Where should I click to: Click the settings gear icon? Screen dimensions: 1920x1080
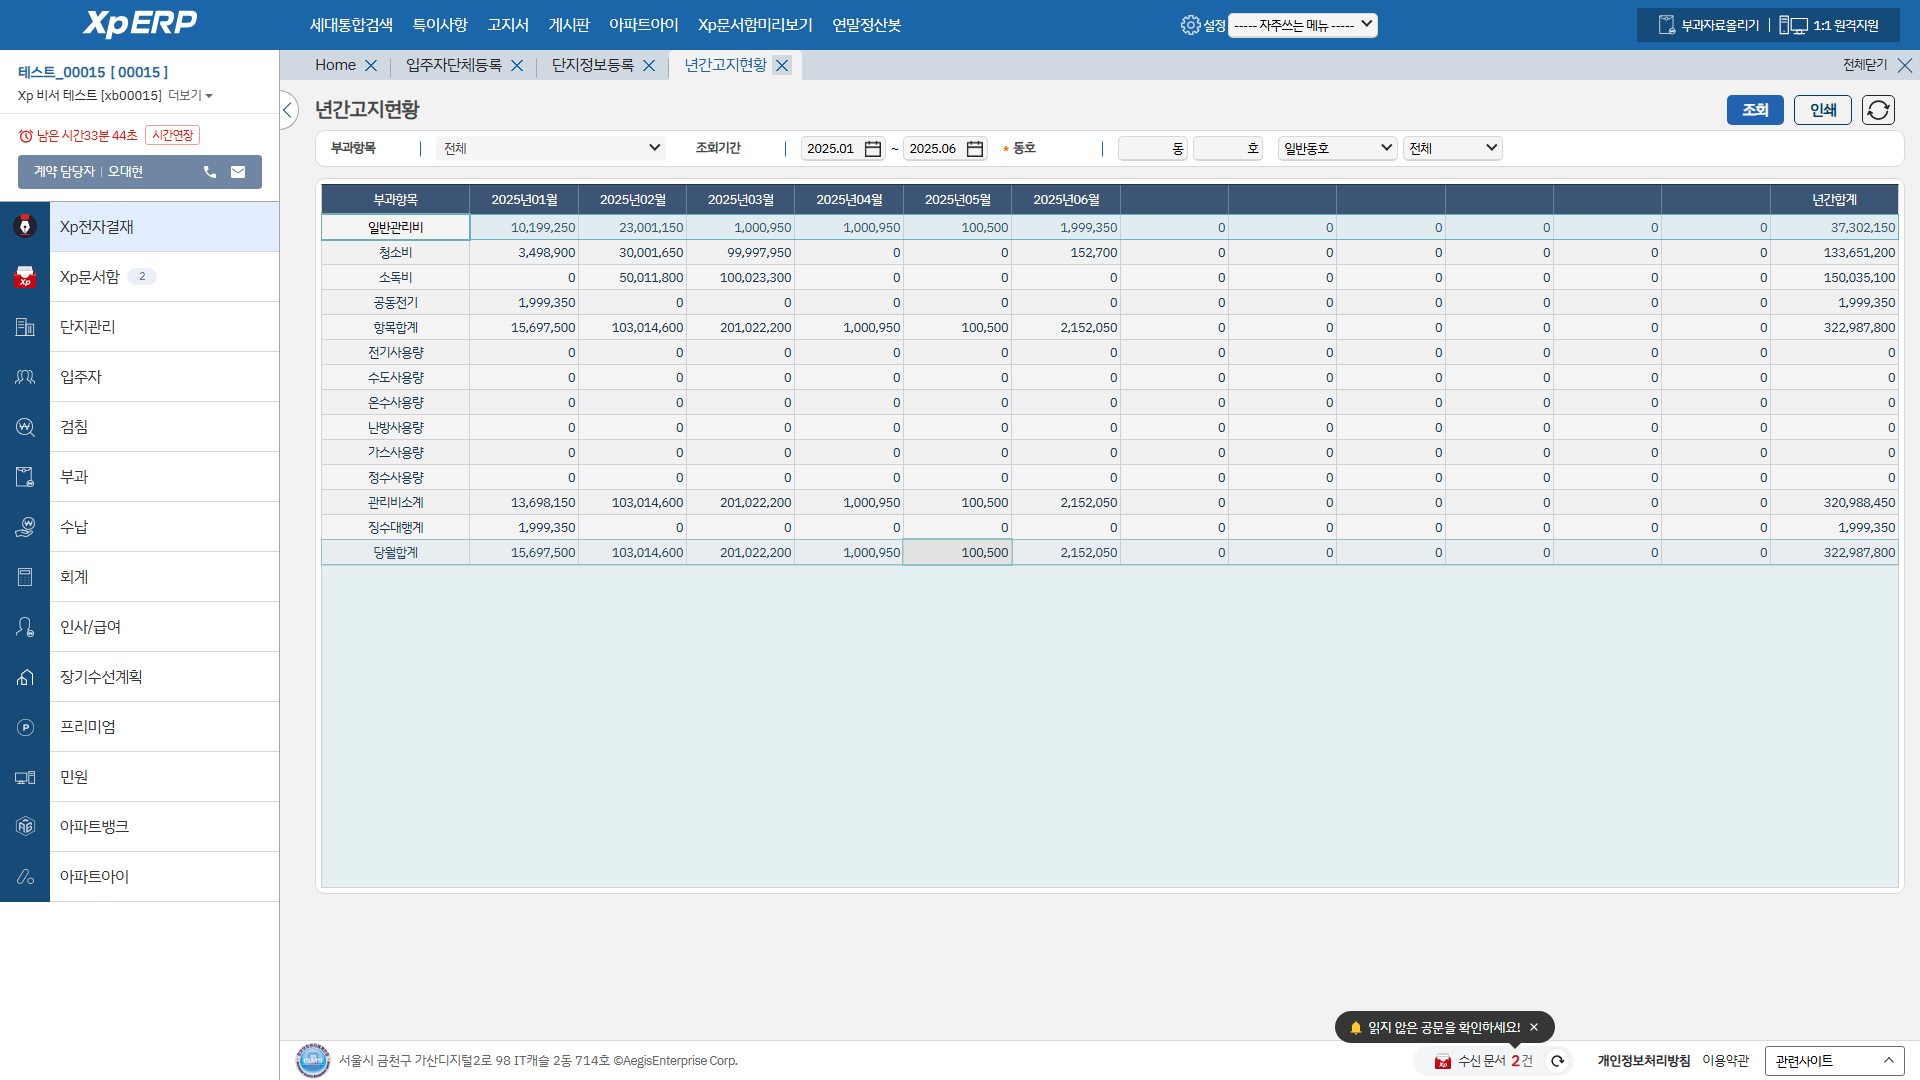pyautogui.click(x=1189, y=25)
